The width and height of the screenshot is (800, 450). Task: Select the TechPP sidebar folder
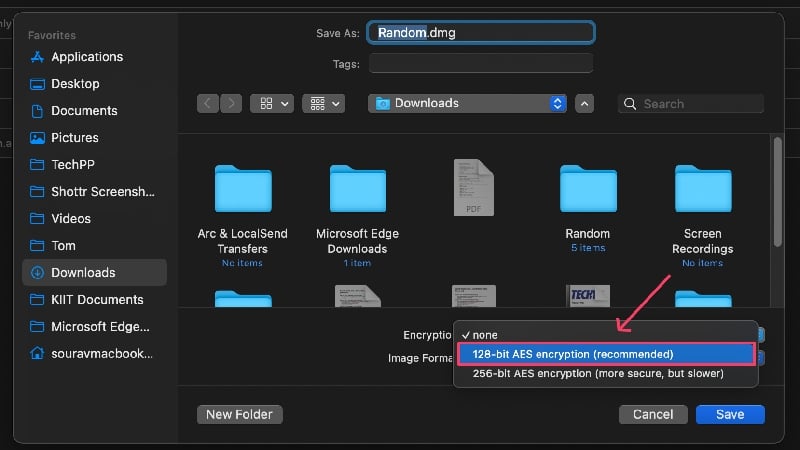tap(73, 165)
